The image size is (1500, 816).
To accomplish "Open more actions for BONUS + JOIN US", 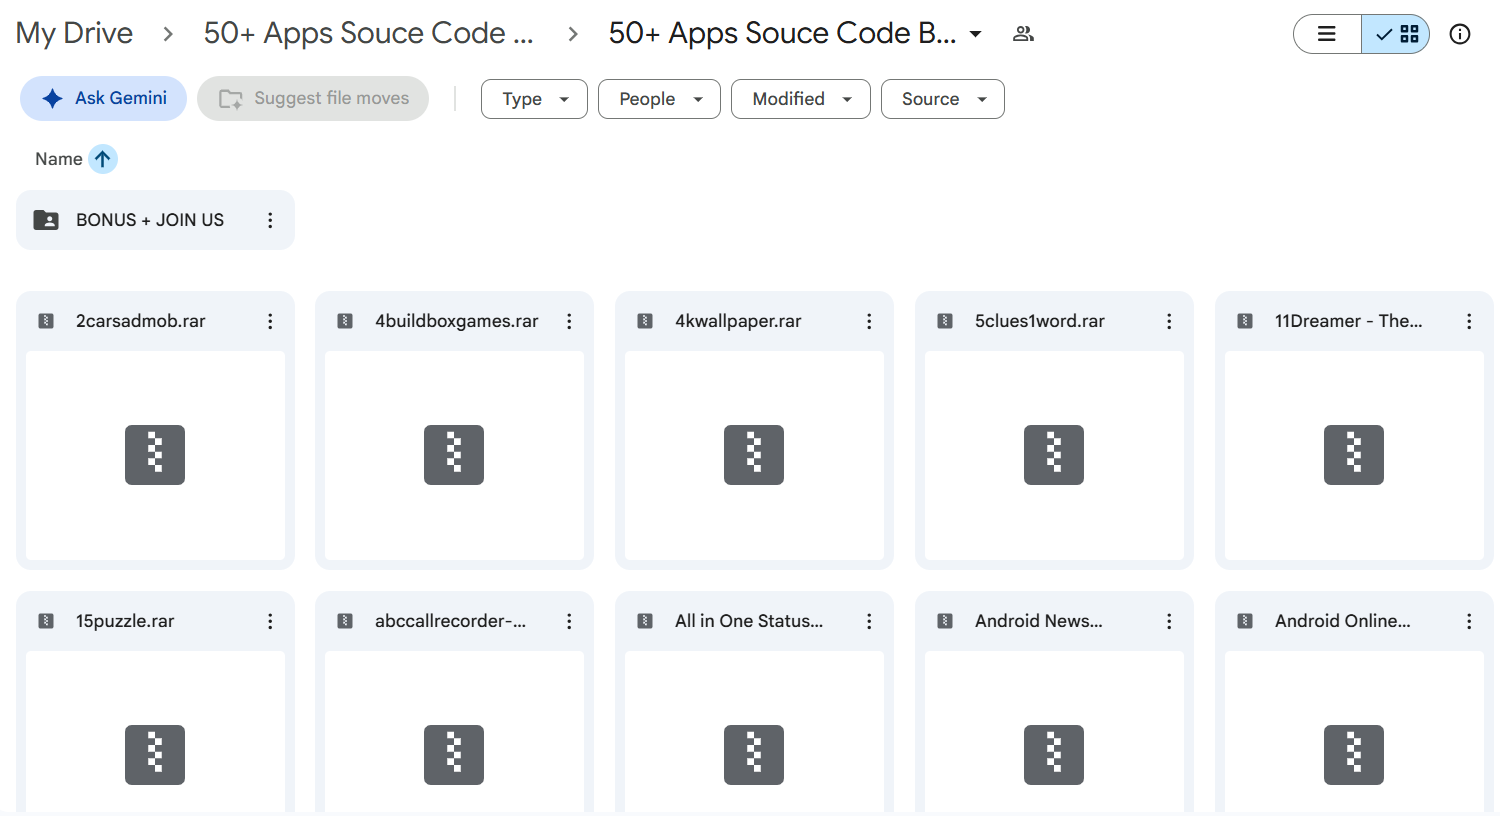I will 270,220.
